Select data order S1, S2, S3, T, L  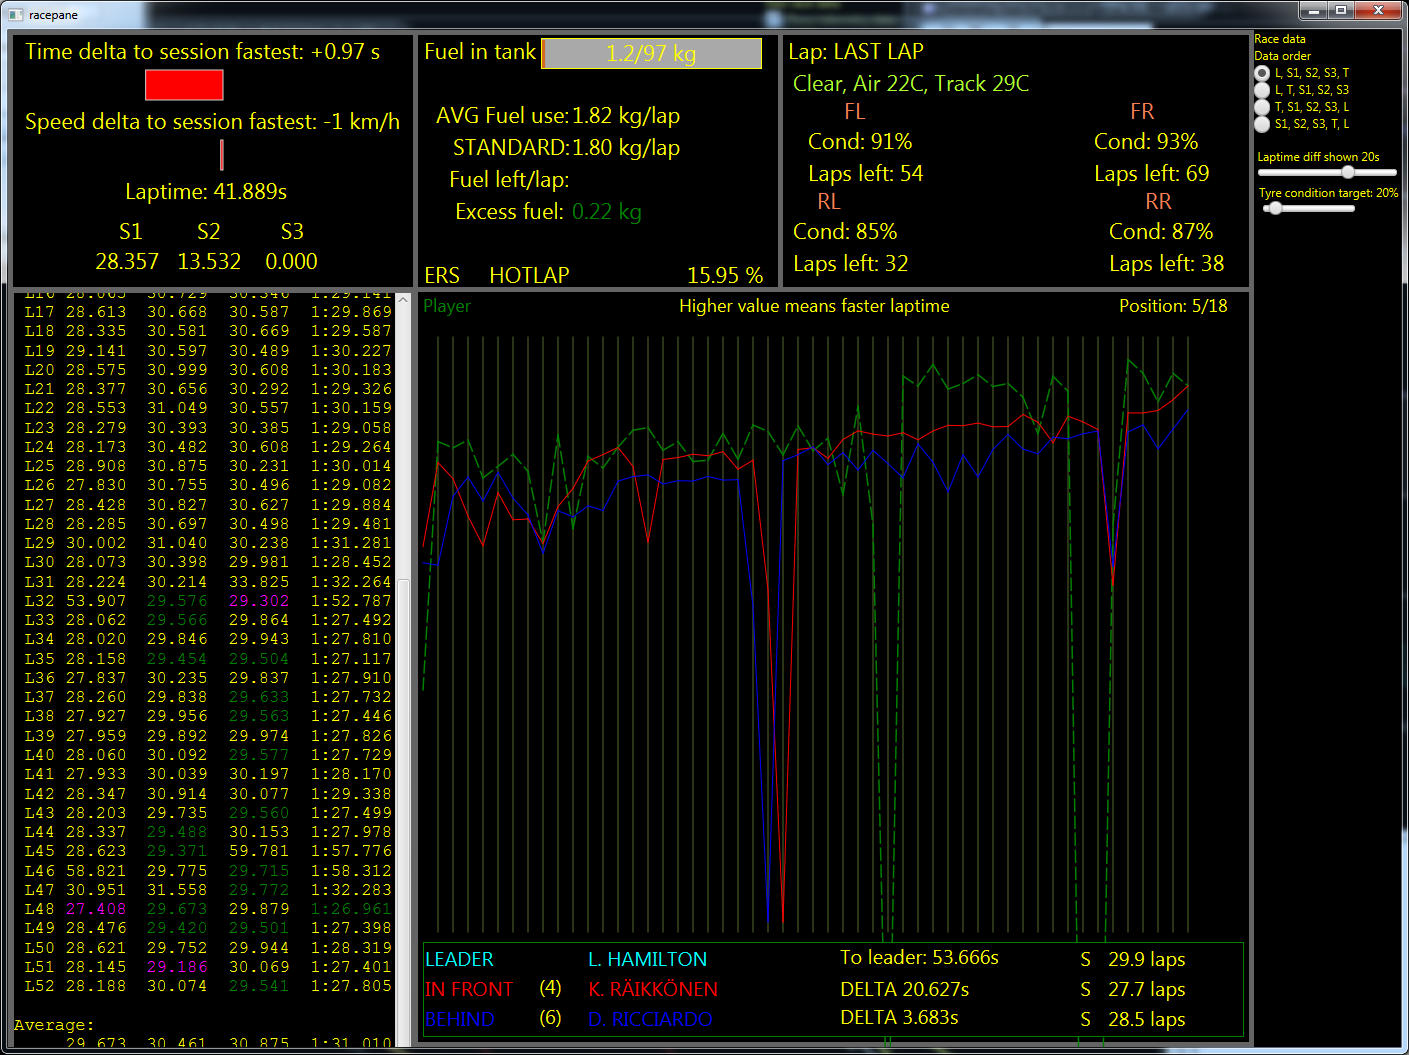1263,124
